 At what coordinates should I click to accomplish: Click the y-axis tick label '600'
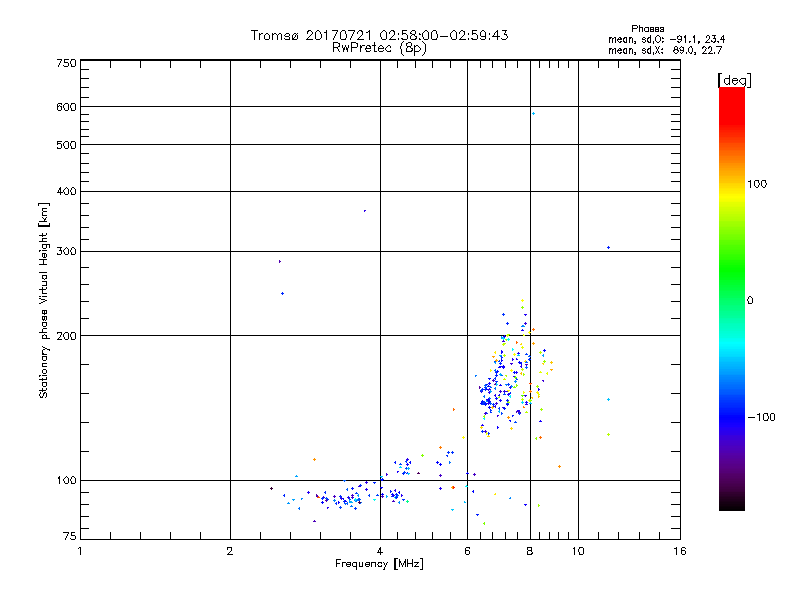click(x=66, y=107)
